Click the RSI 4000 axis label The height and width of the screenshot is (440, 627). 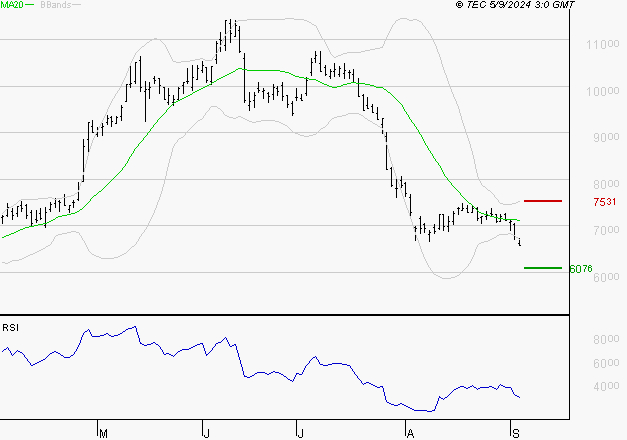606,386
